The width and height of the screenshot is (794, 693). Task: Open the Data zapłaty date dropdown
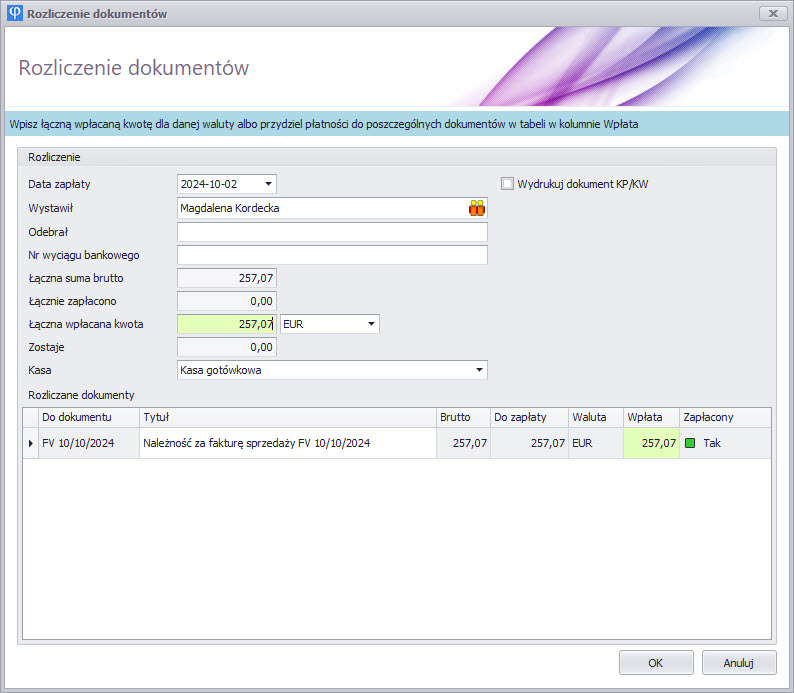tap(267, 184)
